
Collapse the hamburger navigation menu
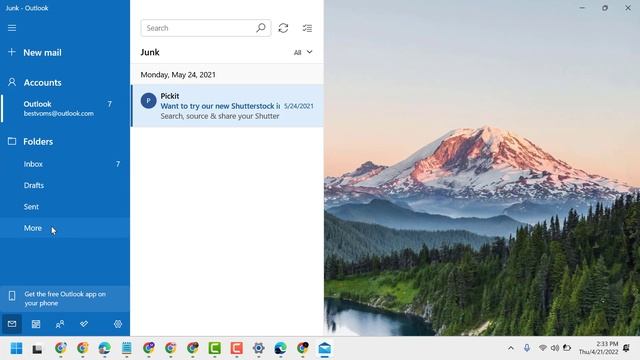click(x=12, y=28)
